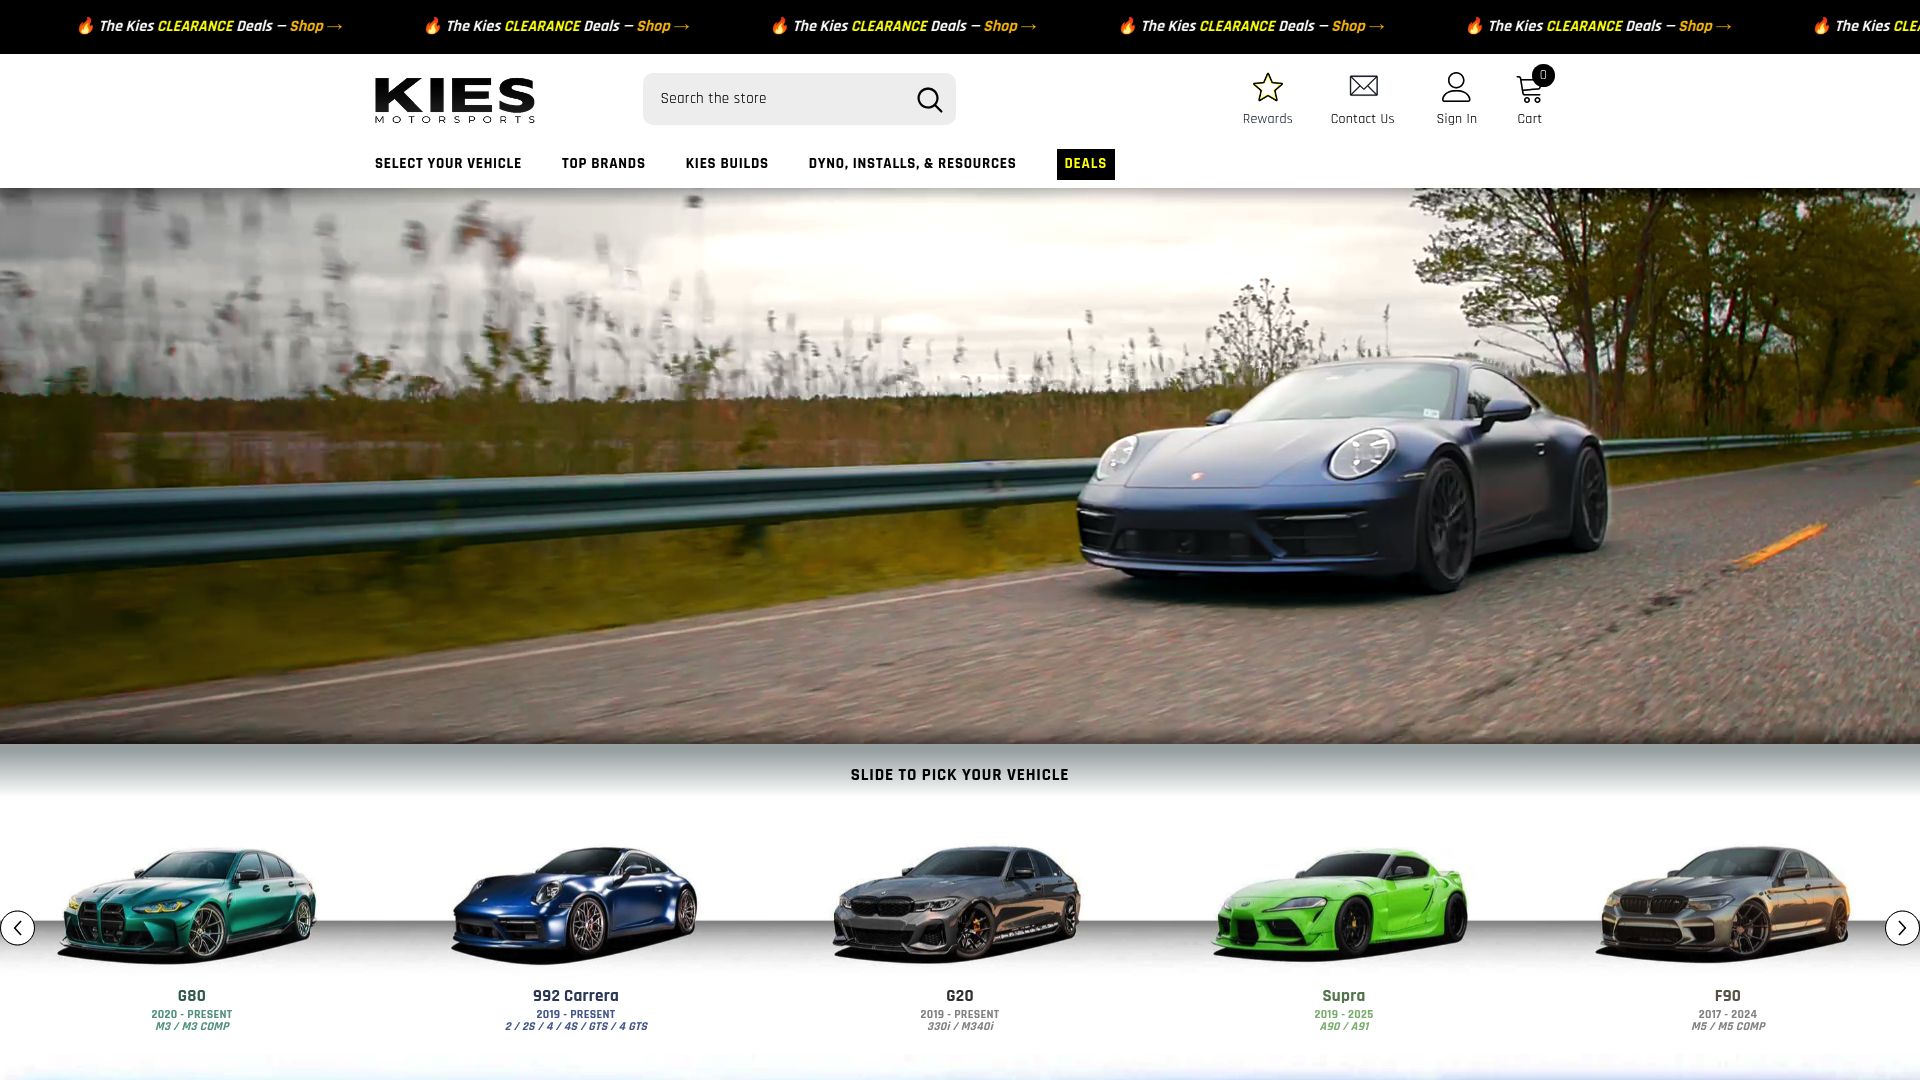
Task: Click the previous vehicle carousel arrow
Action: [x=17, y=928]
